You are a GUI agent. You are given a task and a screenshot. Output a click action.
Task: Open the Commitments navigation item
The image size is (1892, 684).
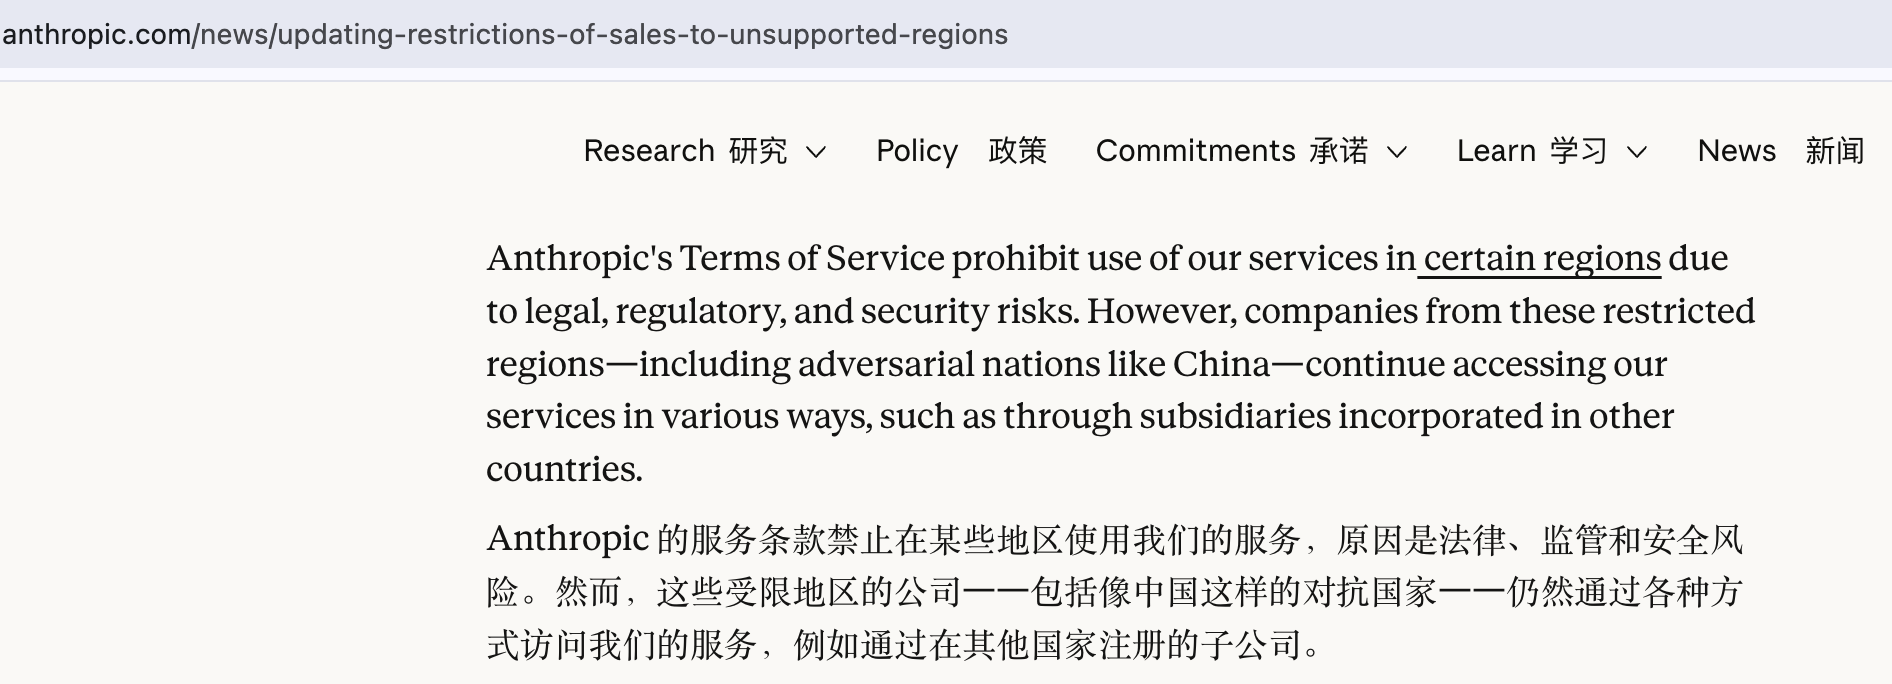point(1196,151)
